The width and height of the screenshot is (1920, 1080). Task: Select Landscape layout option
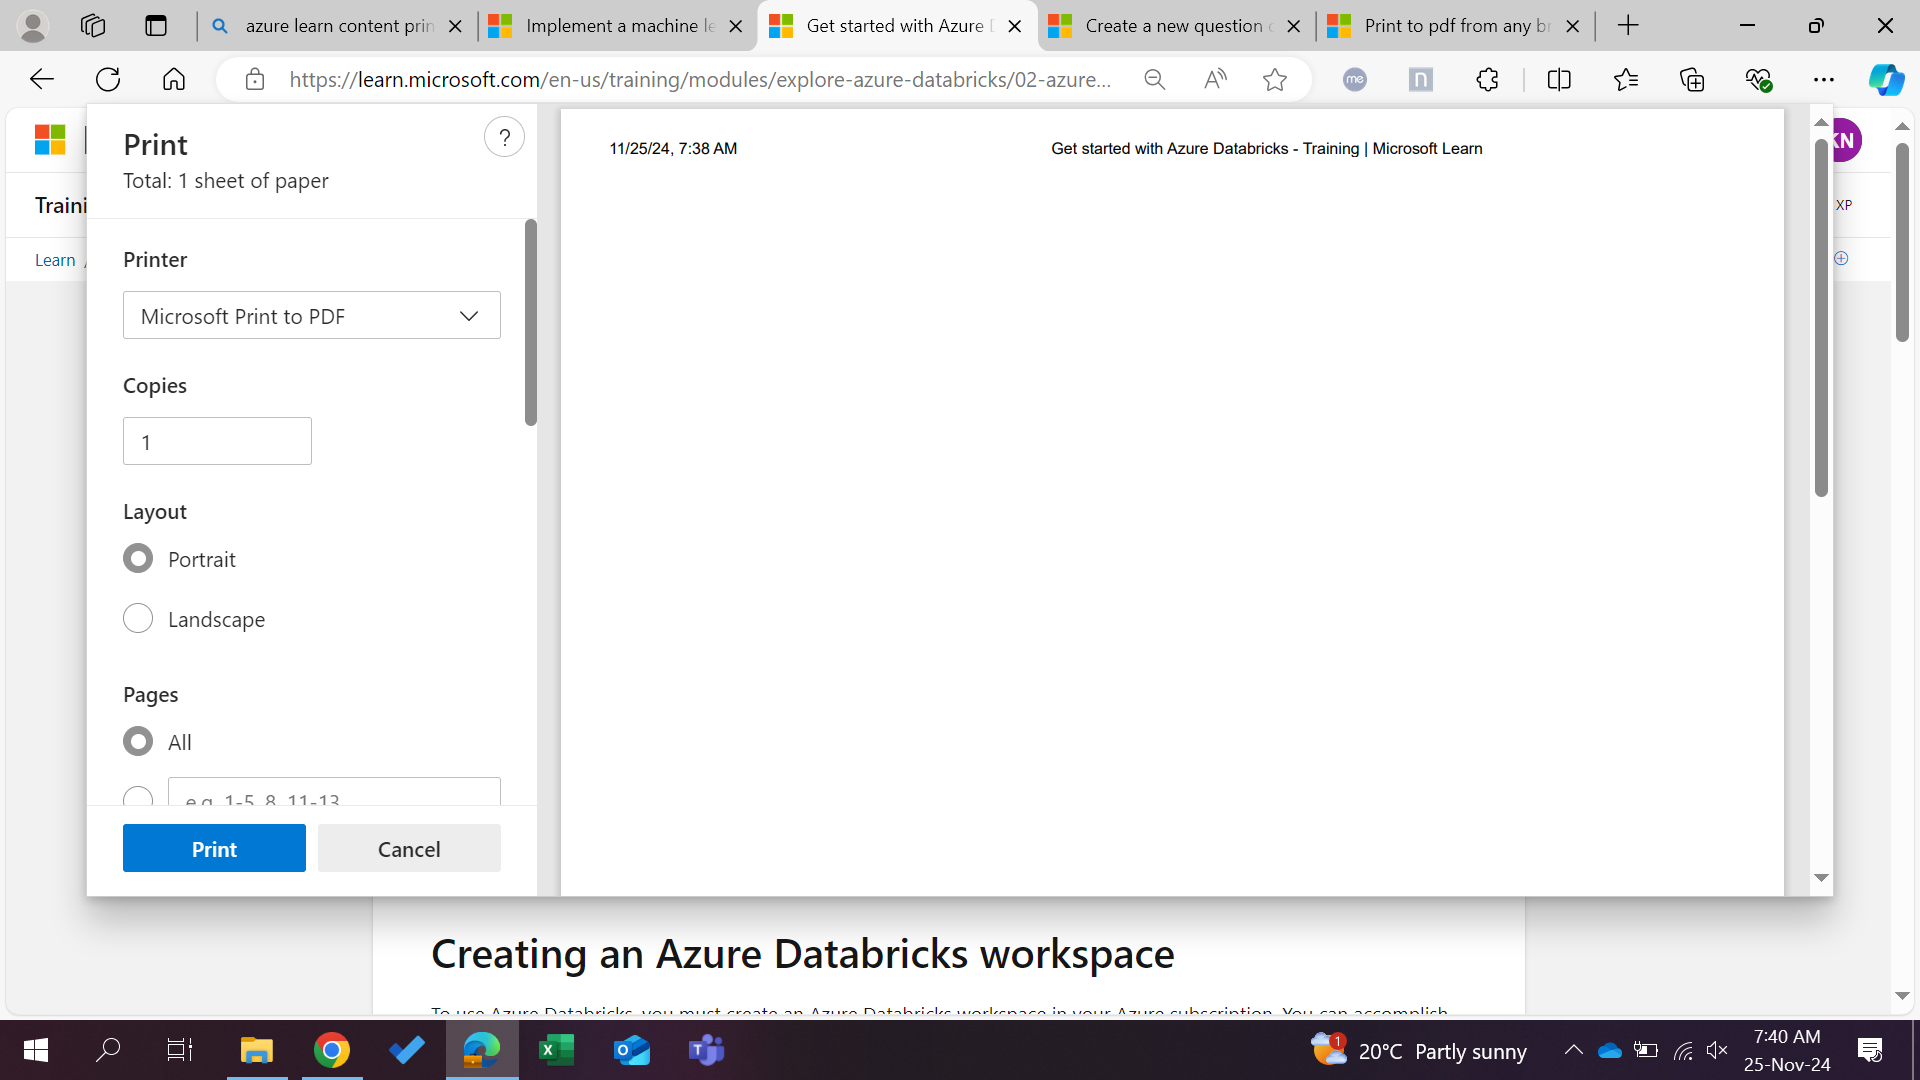pyautogui.click(x=138, y=619)
